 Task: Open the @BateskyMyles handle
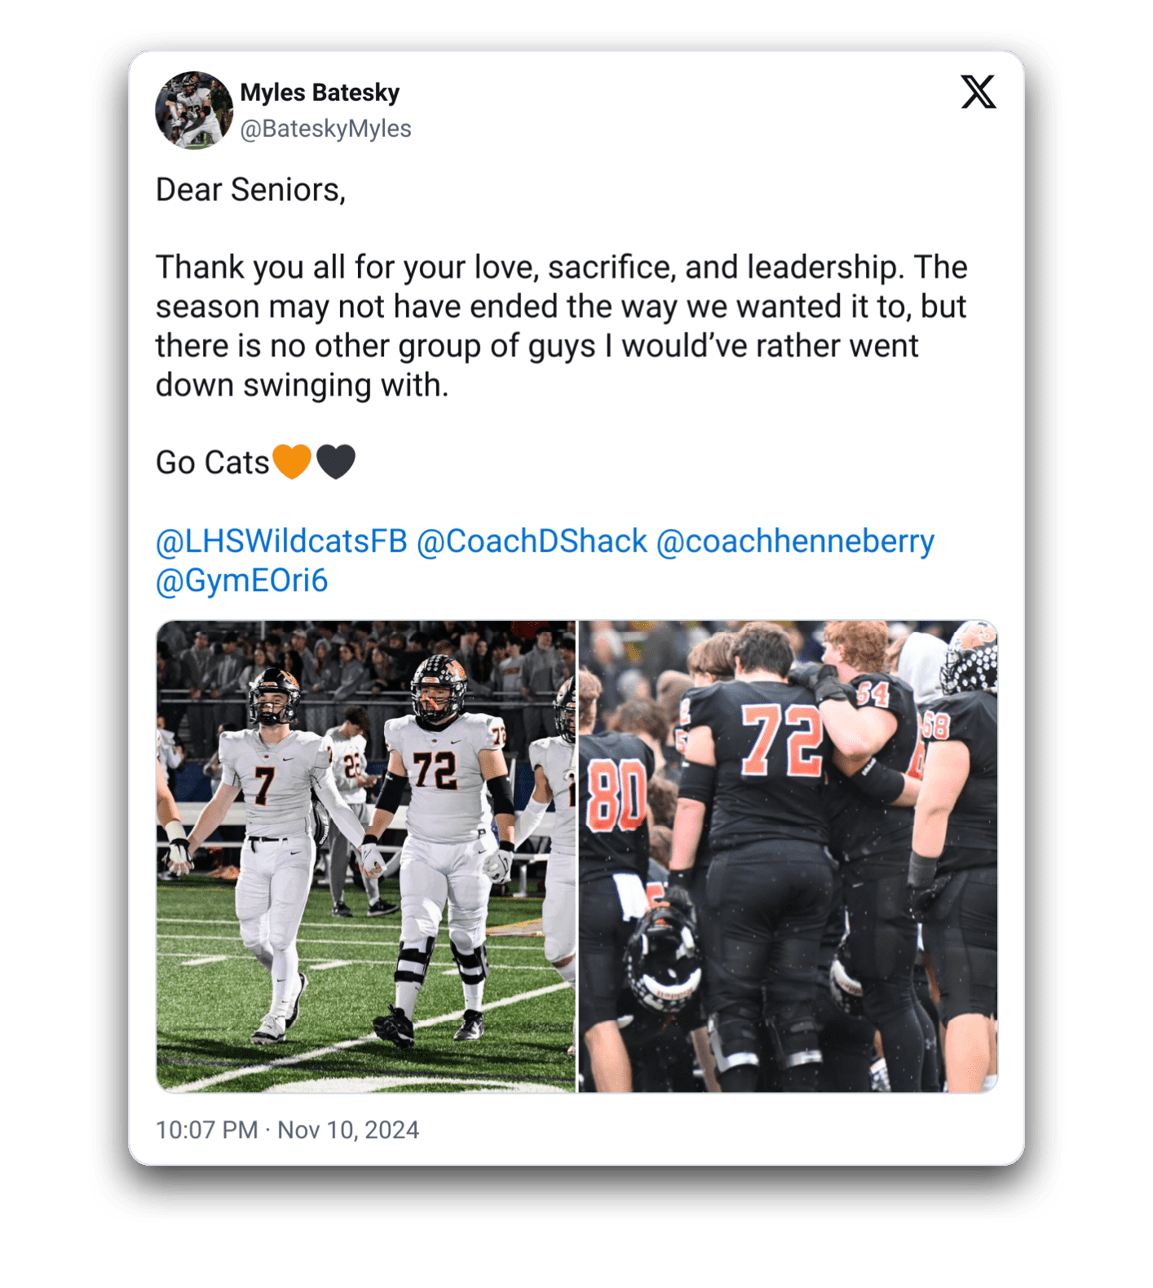[x=326, y=128]
